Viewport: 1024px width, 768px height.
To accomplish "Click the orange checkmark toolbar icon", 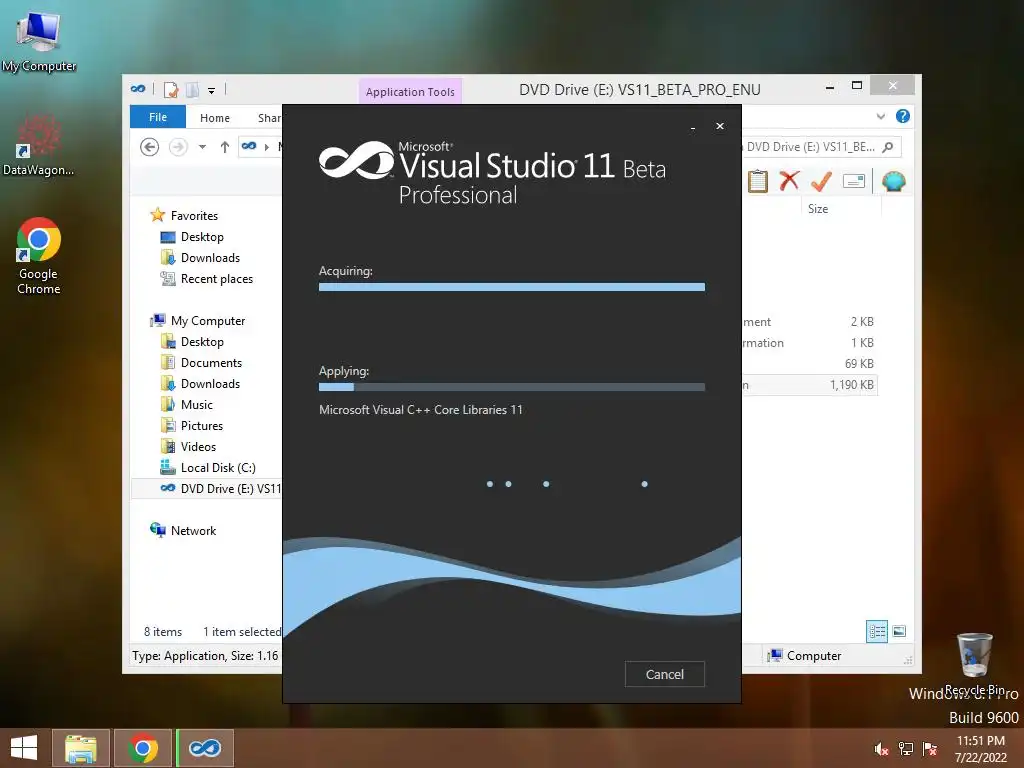I will tap(821, 181).
